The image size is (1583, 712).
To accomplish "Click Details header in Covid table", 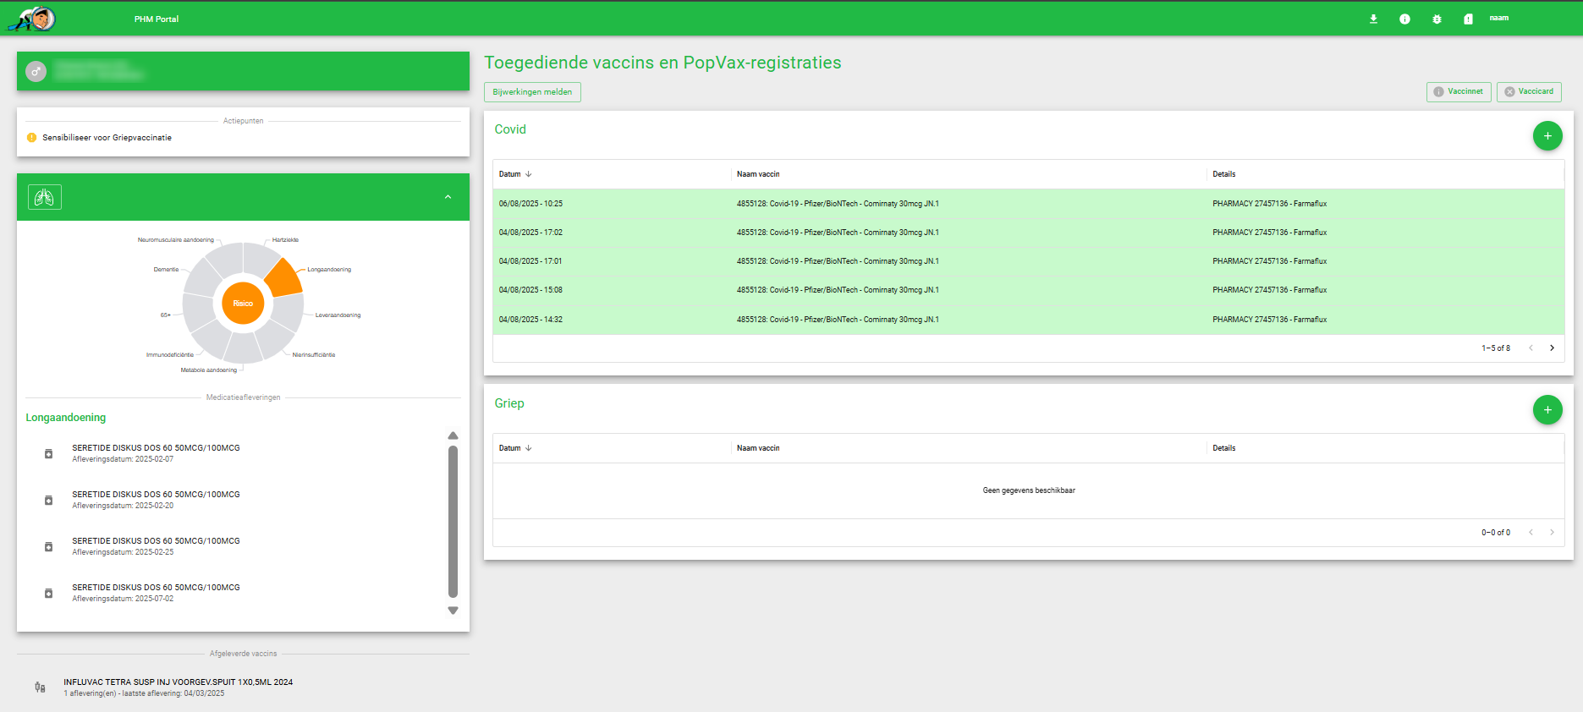I will tap(1224, 174).
